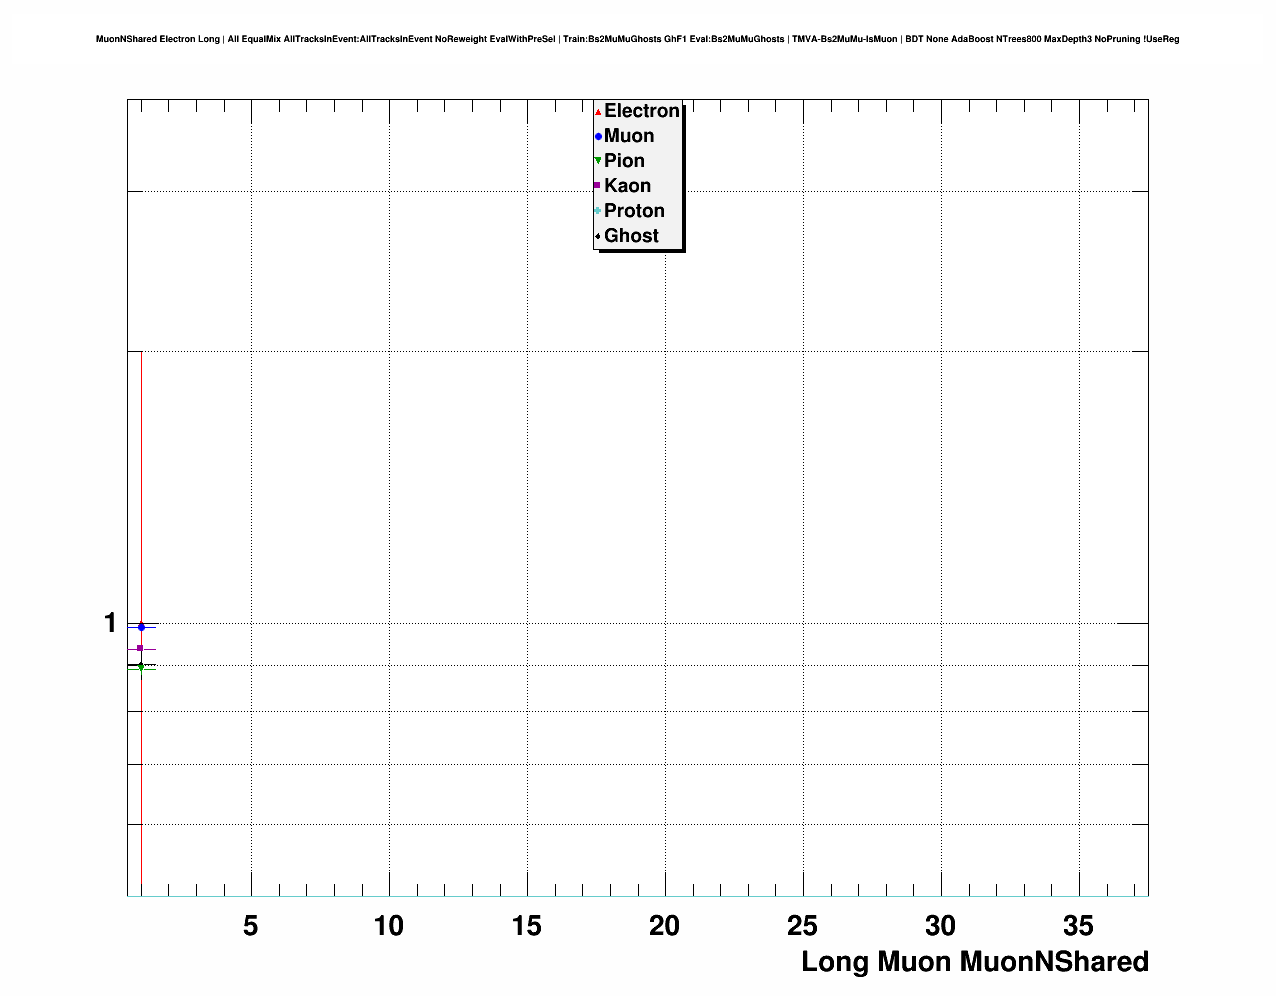Image resolution: width=1276 pixels, height=996 pixels.
Task: Click x-axis tick label 10
Action: tap(389, 927)
